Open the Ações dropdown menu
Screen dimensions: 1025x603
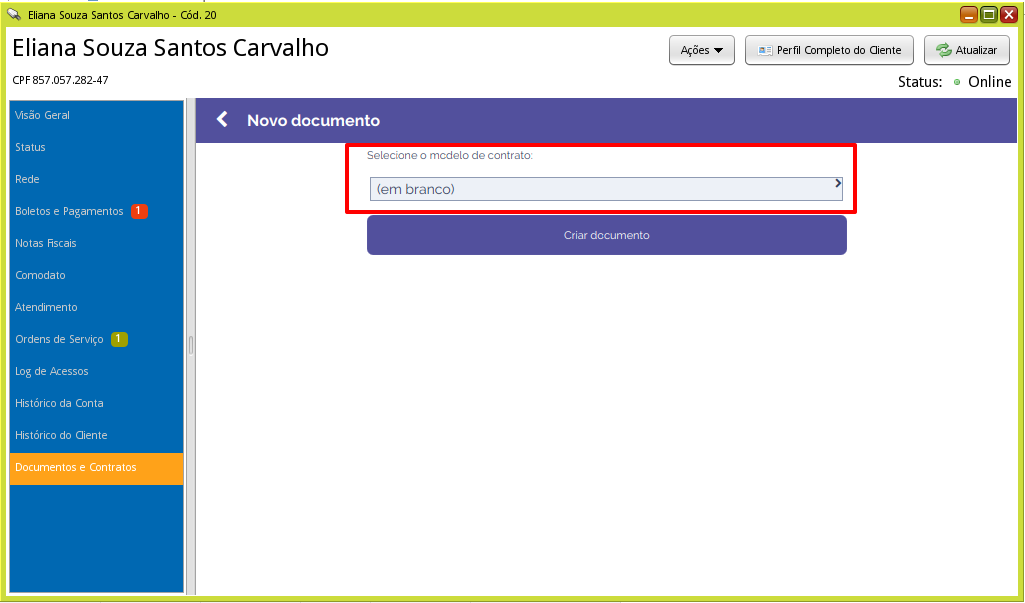tap(701, 50)
